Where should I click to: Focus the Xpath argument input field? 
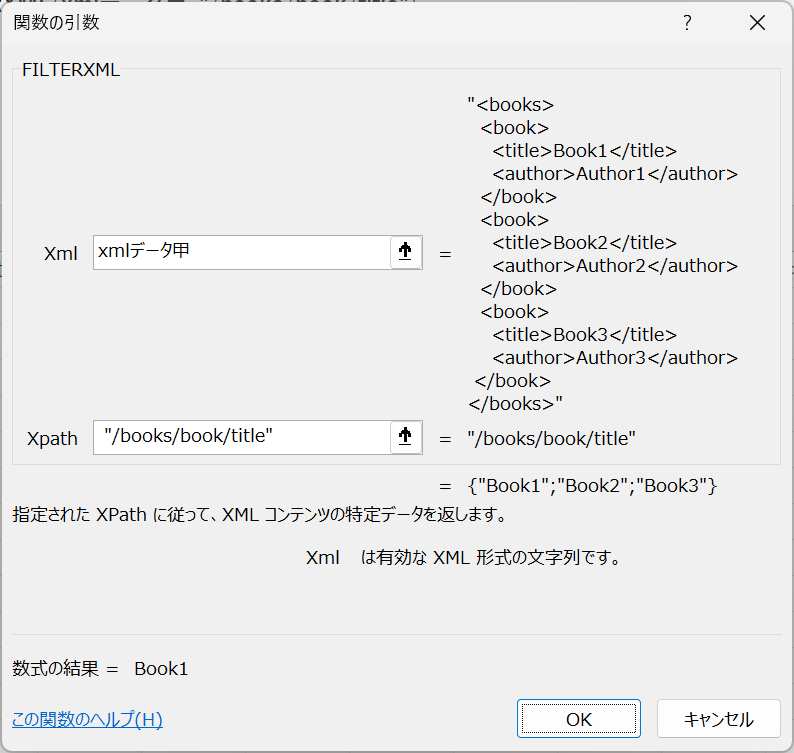point(242,437)
